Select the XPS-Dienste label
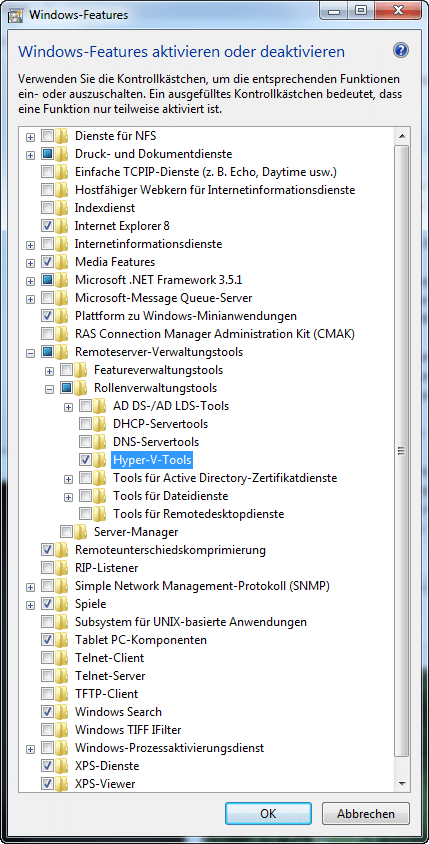429x844 pixels. [107, 765]
